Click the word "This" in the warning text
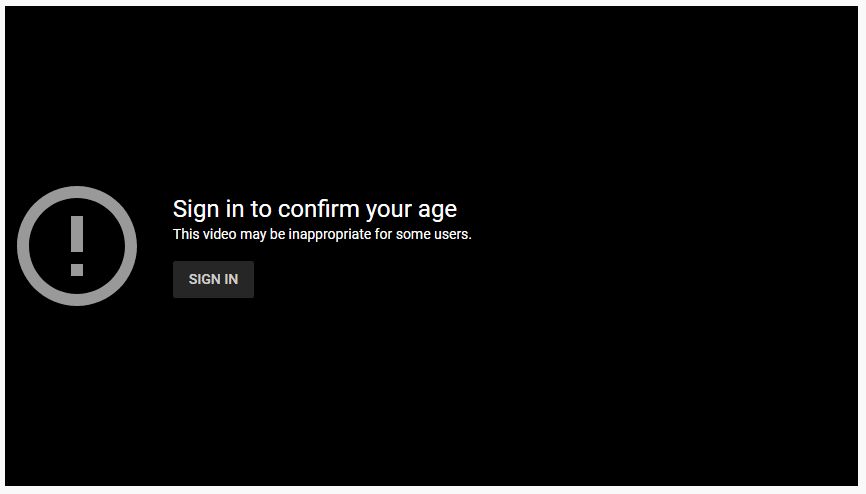866x494 pixels. (x=186, y=235)
